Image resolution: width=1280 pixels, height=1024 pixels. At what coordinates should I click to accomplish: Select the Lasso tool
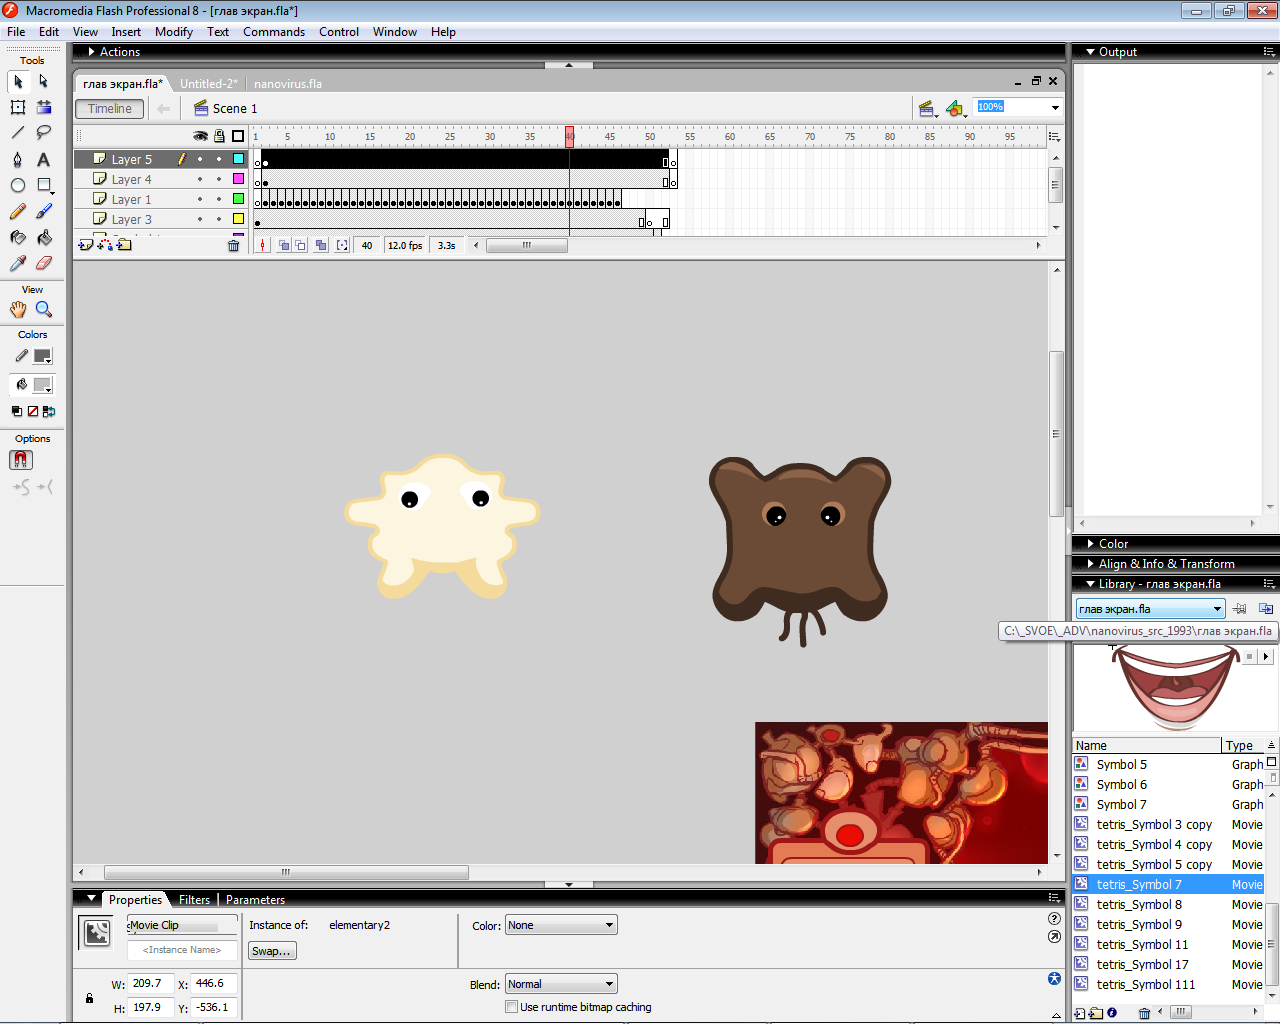click(43, 133)
